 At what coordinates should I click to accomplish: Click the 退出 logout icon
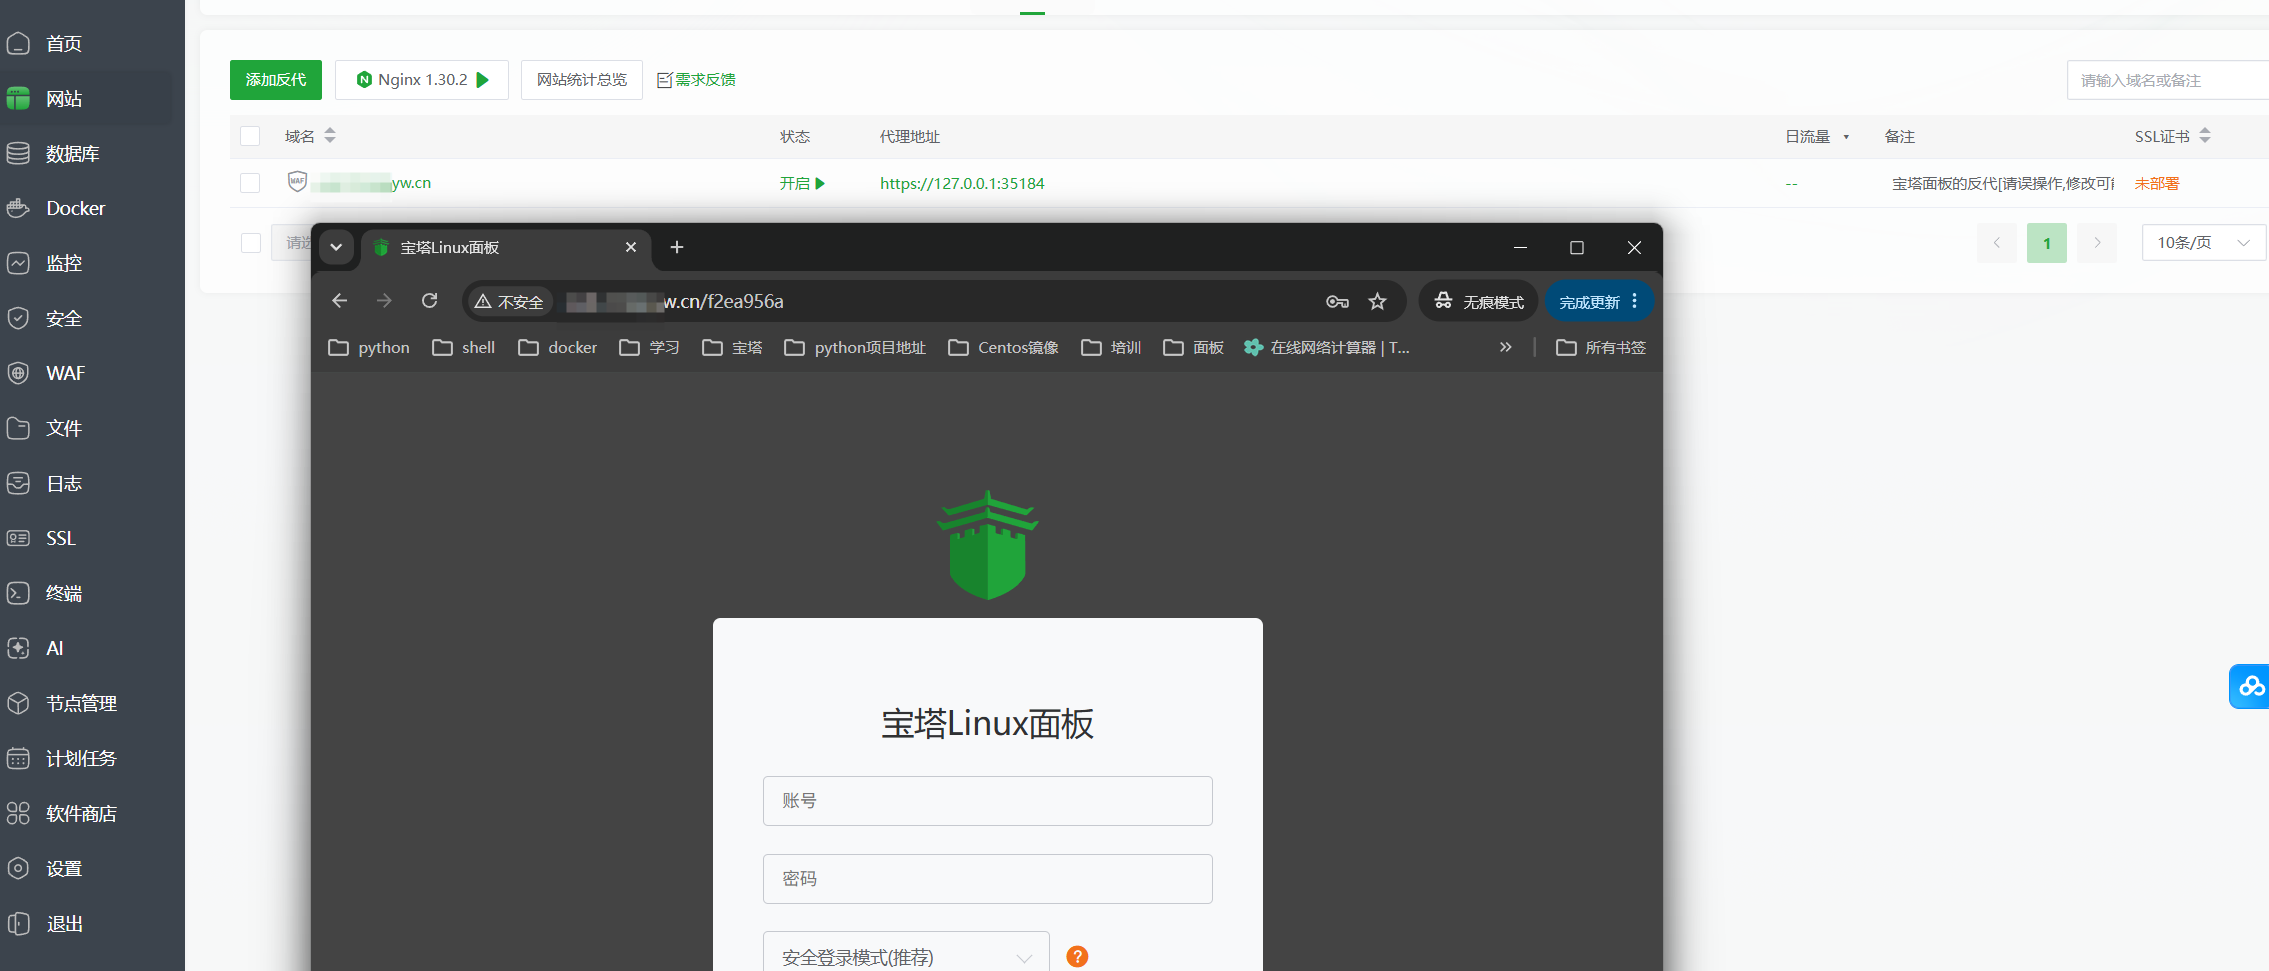coord(18,923)
